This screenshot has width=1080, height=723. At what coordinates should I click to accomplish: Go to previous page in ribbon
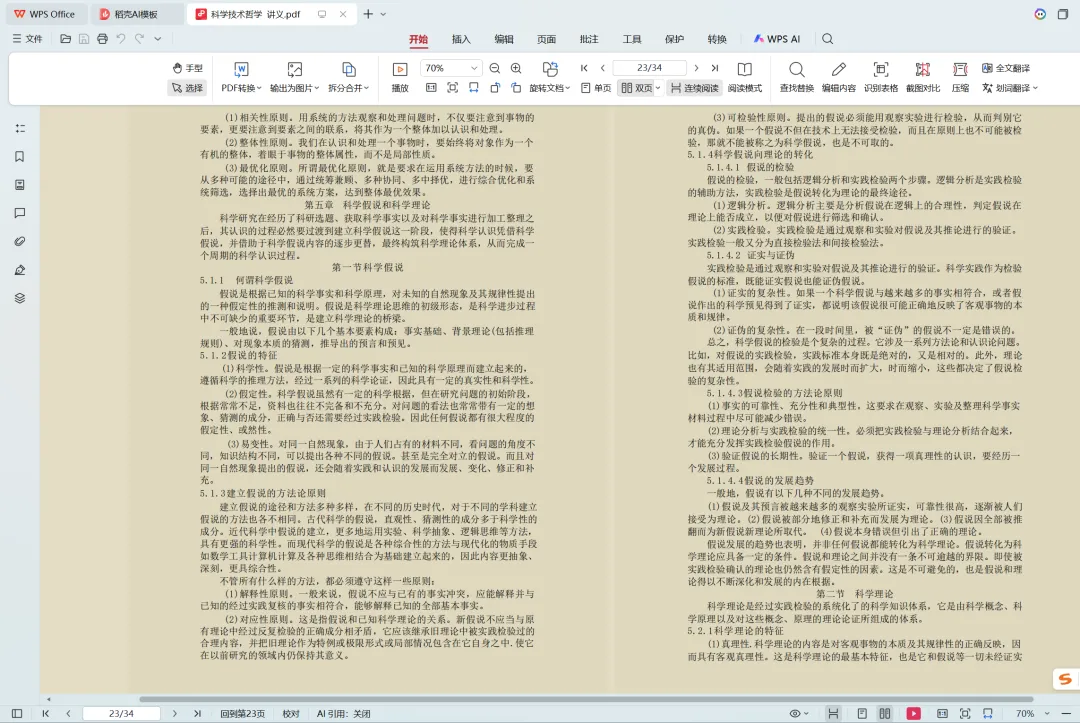click(603, 67)
